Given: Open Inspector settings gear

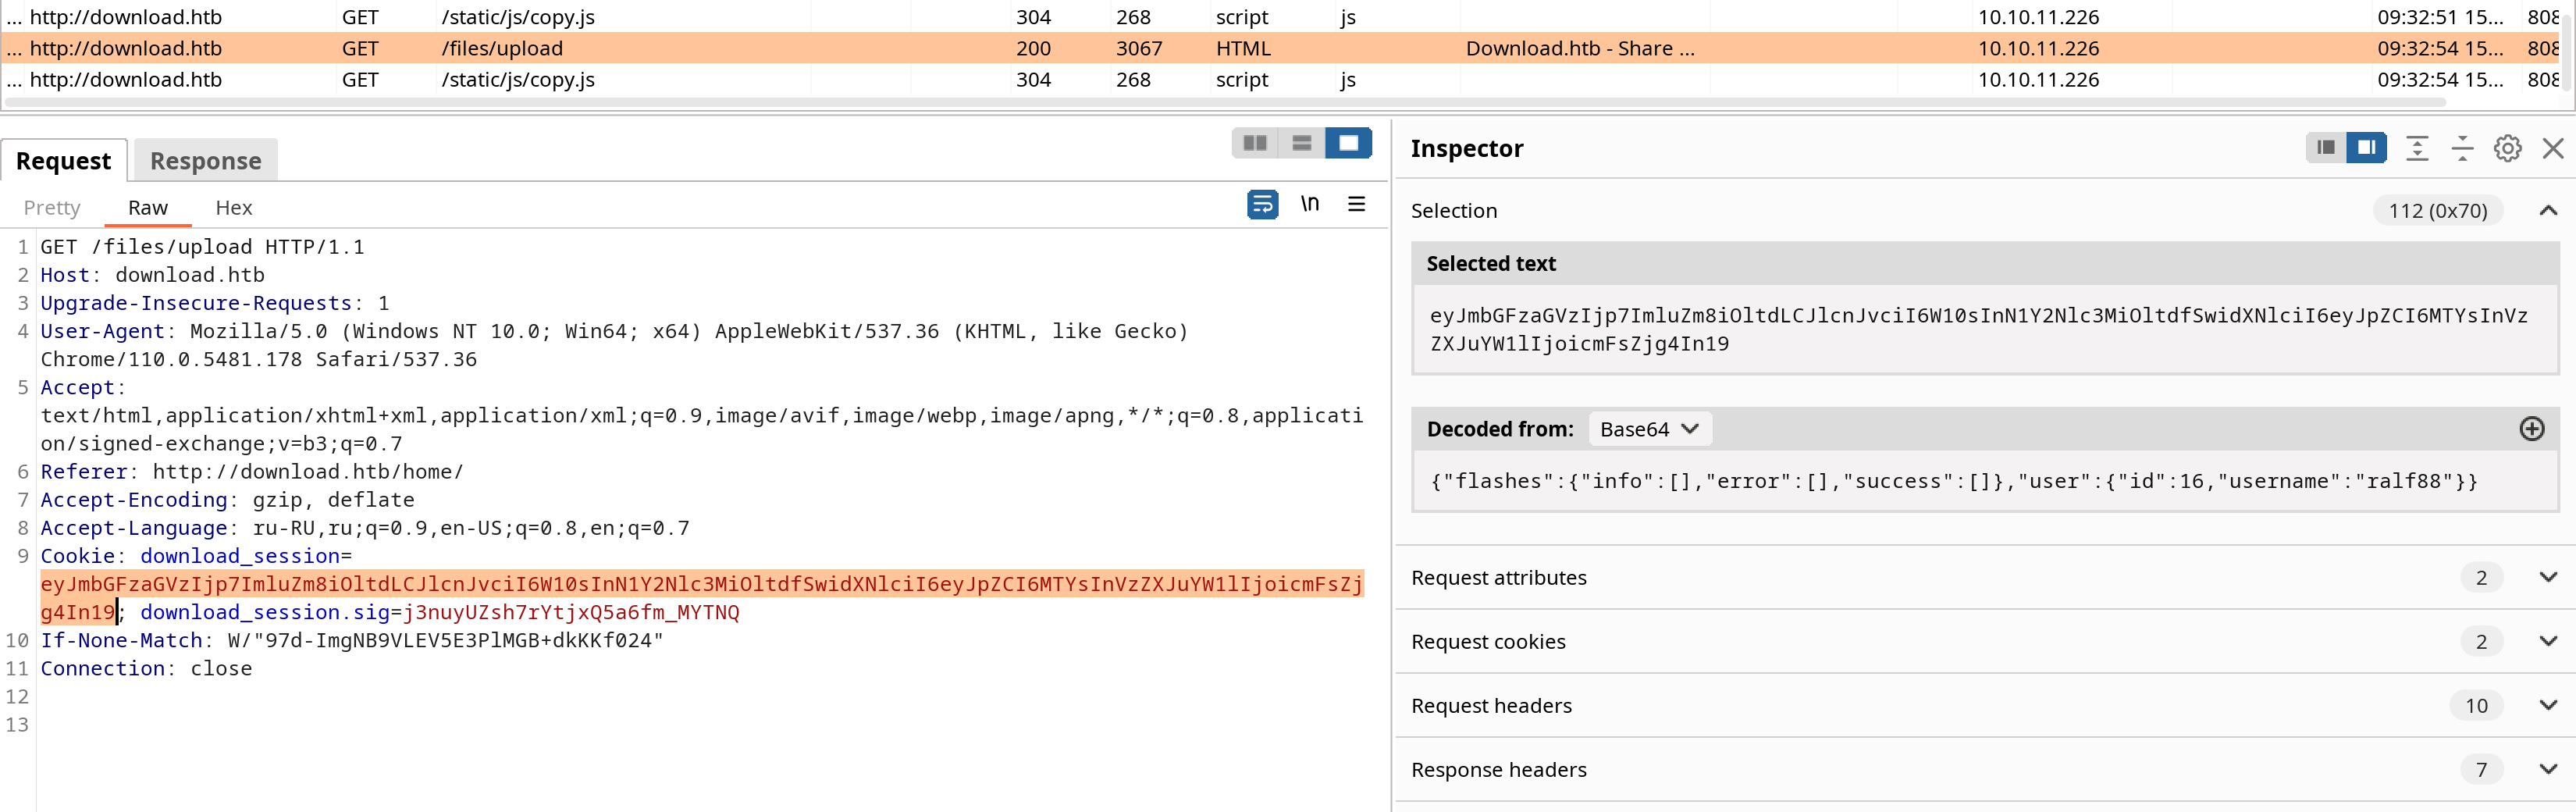Looking at the screenshot, I should pyautogui.click(x=2507, y=148).
